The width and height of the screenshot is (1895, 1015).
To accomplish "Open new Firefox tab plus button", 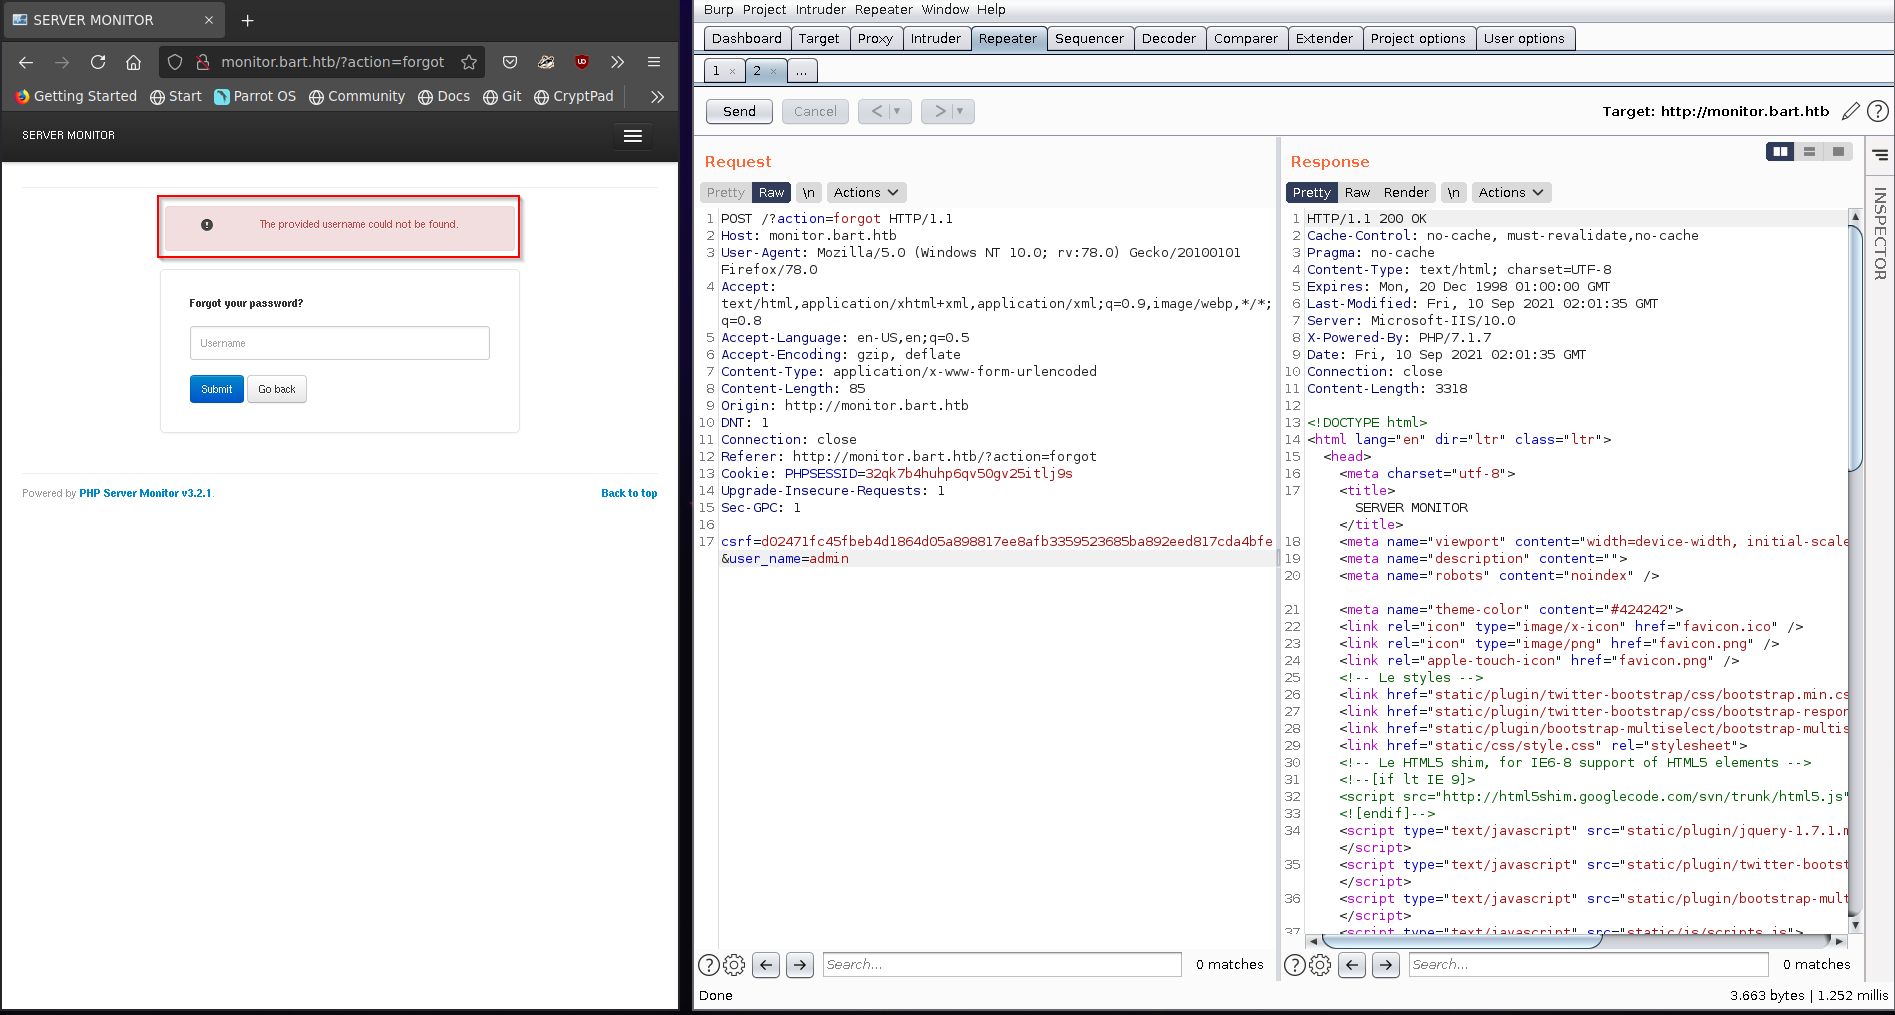I will [248, 20].
